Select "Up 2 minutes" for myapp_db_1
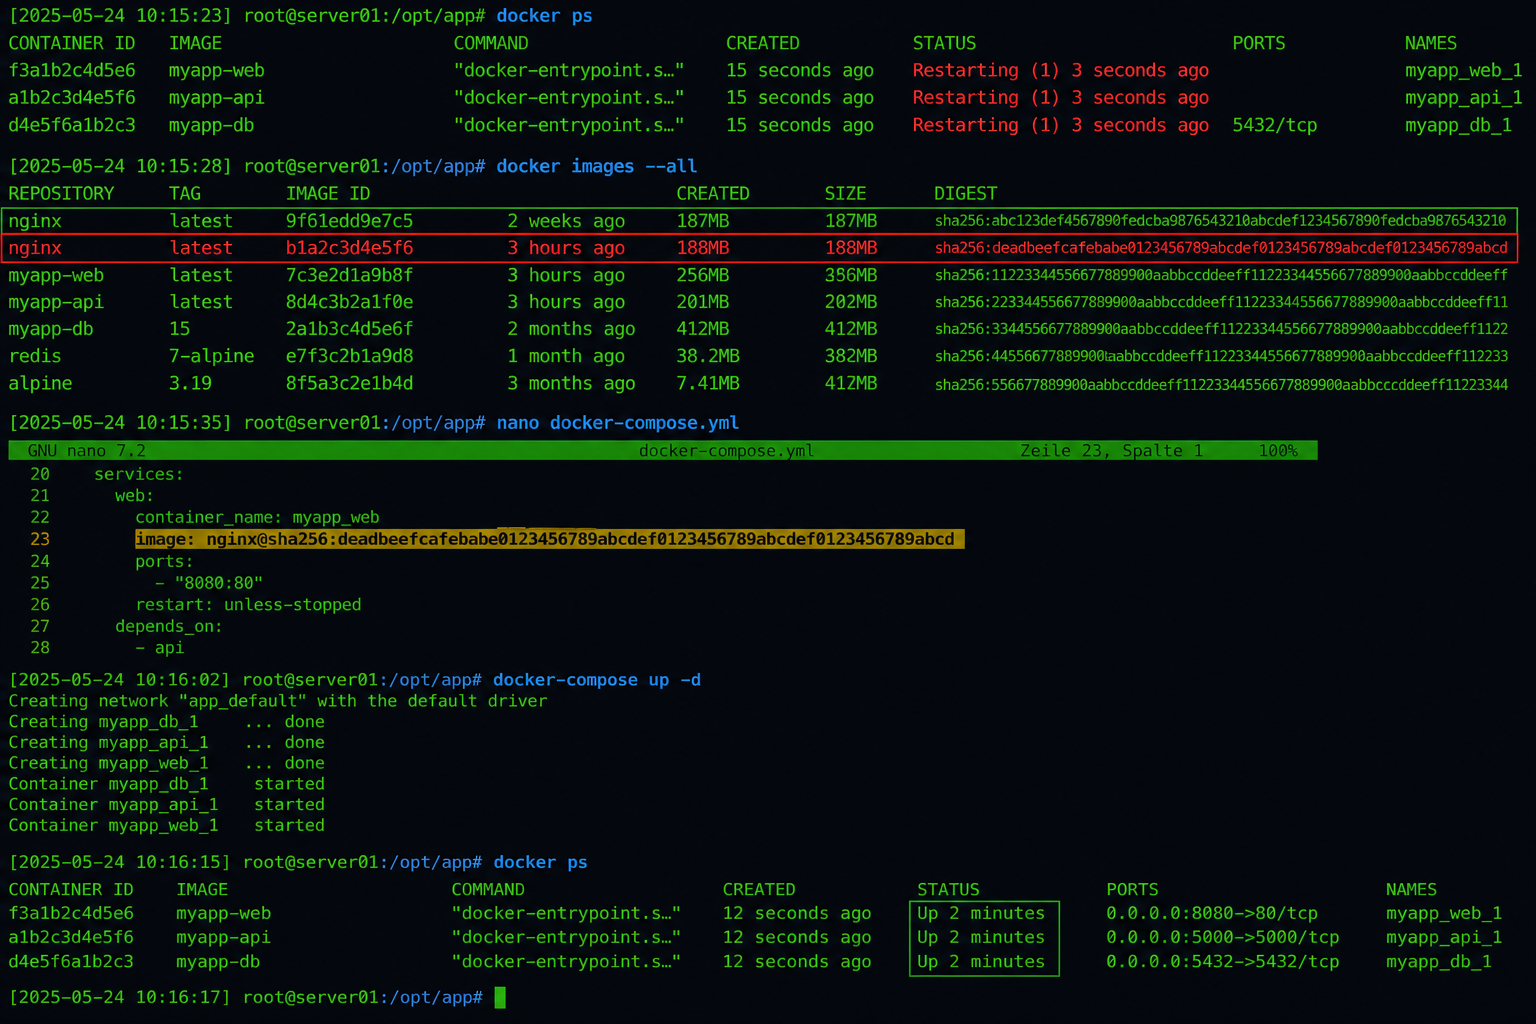 [x=981, y=961]
